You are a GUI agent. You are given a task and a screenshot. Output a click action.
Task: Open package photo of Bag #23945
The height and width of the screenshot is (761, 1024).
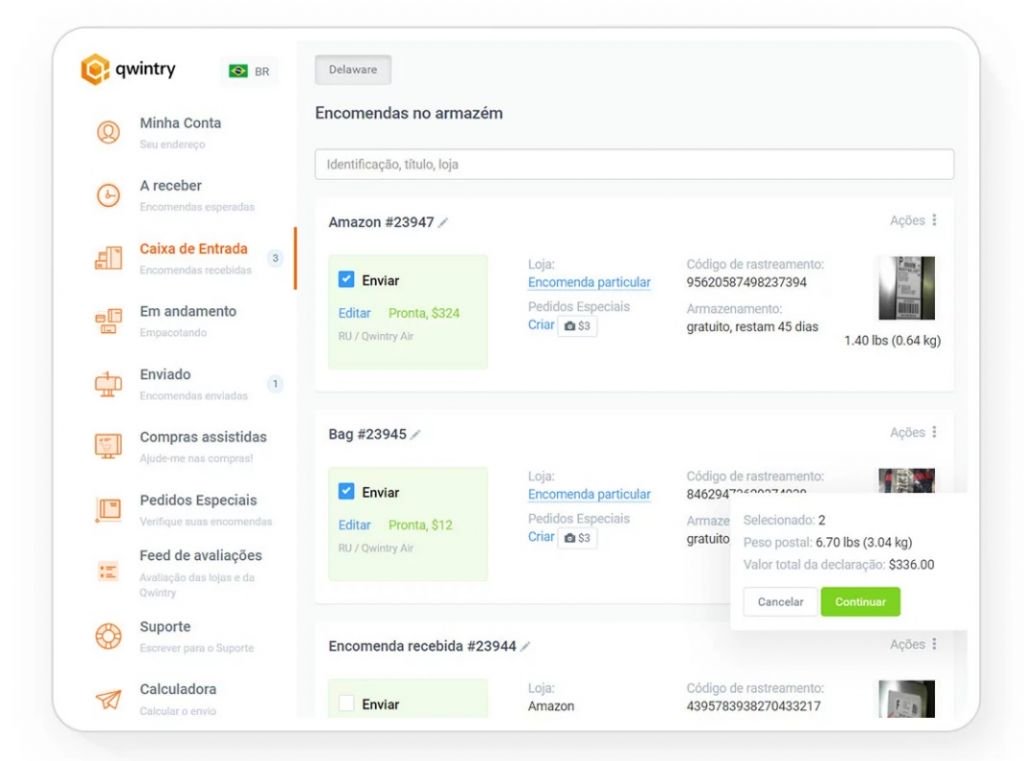906,481
